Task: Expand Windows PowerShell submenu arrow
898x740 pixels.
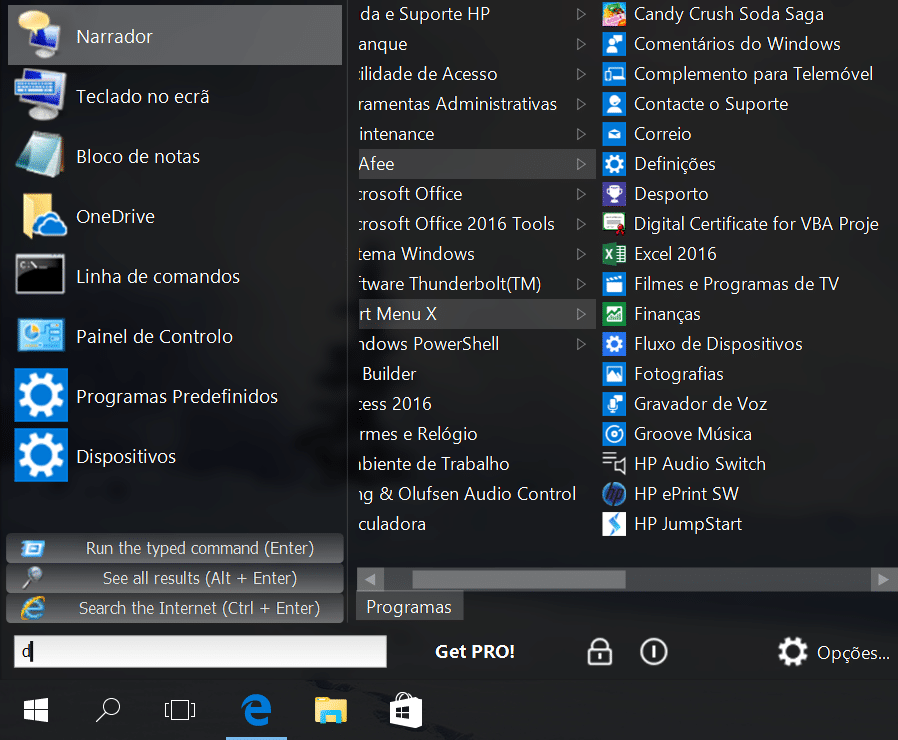Action: [x=581, y=344]
